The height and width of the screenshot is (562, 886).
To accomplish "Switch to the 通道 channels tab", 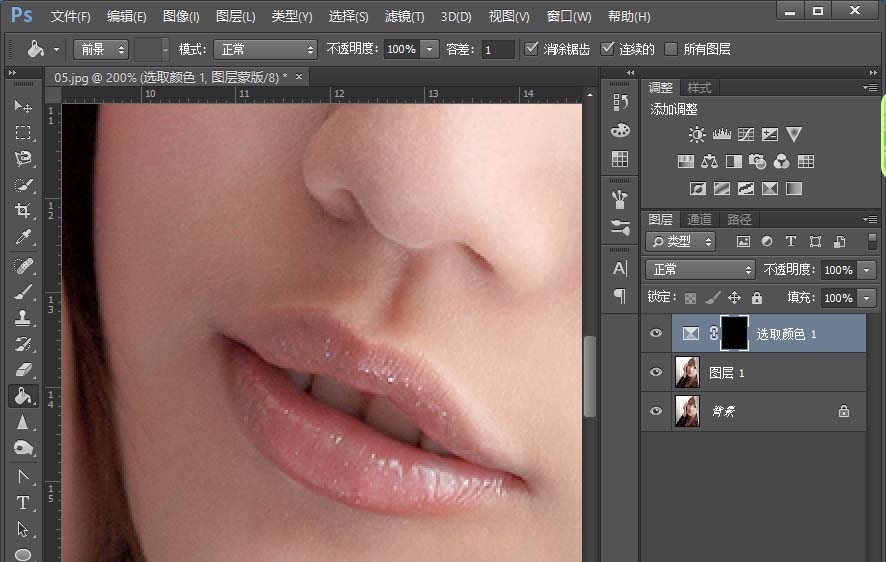I will (699, 219).
